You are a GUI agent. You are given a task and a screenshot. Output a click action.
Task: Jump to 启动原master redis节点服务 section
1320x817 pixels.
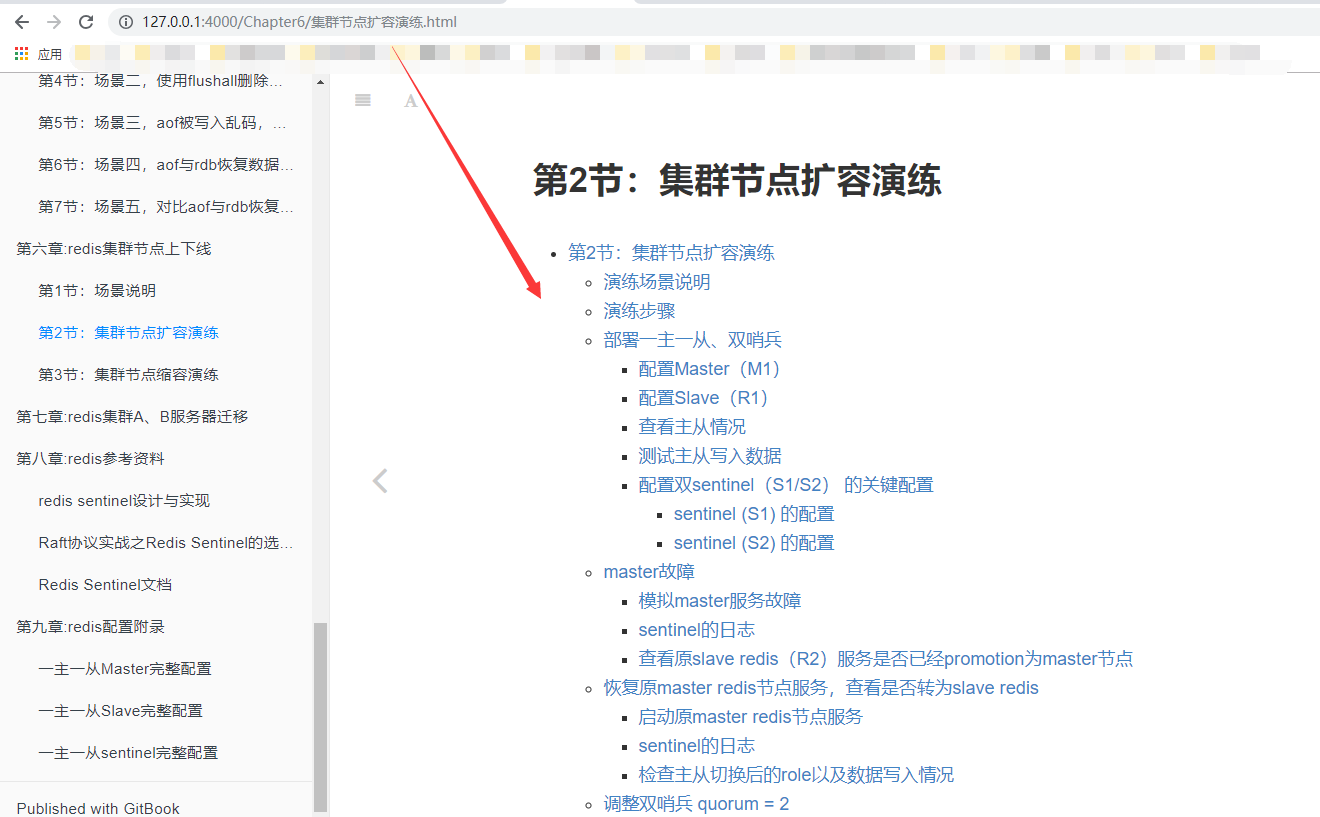(x=751, y=717)
